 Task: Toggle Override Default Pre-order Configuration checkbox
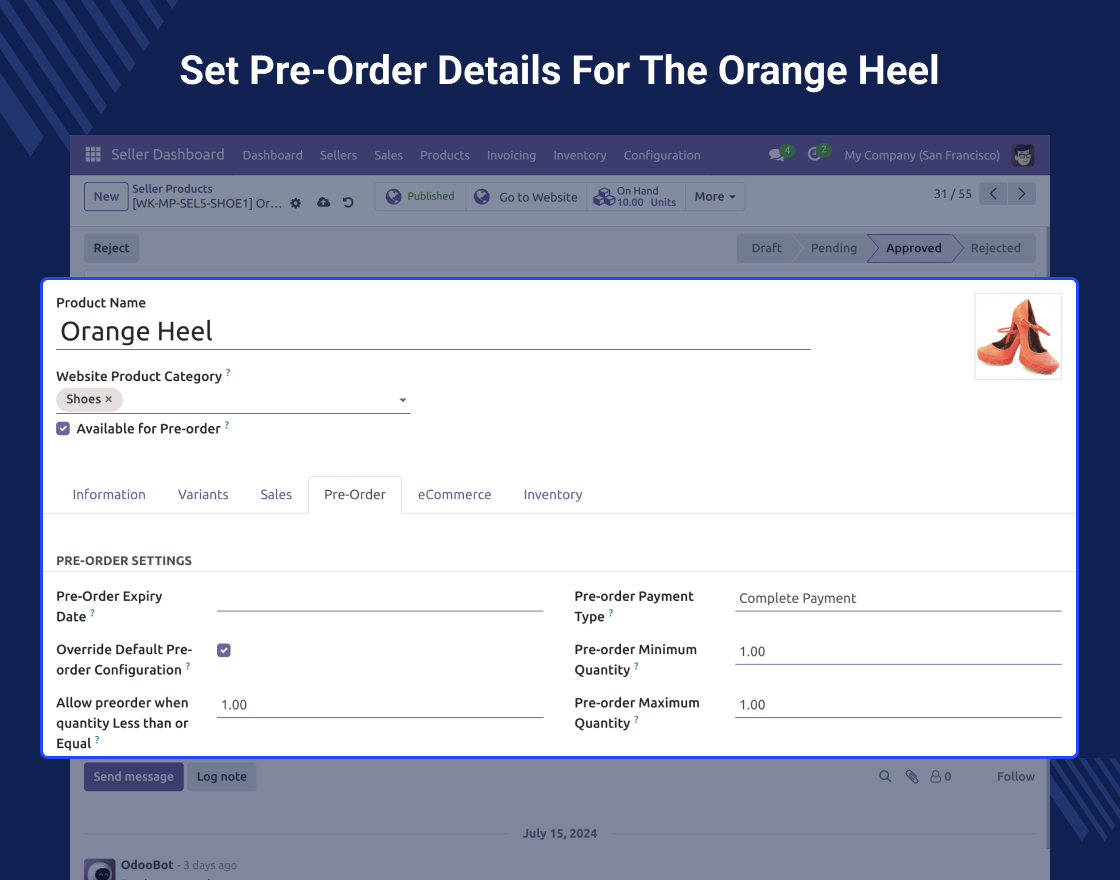224,650
